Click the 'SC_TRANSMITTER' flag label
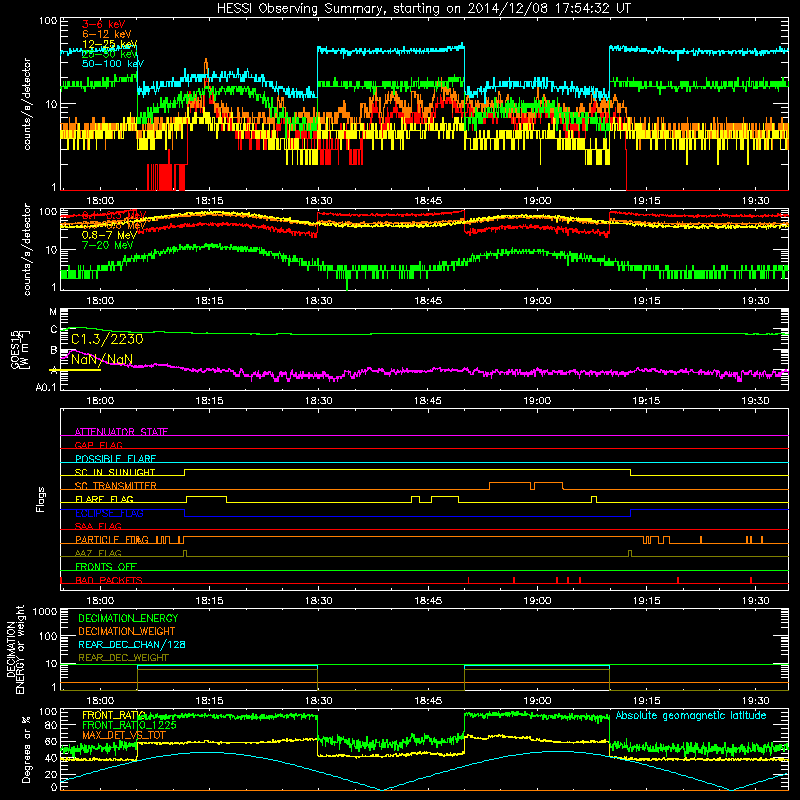800x800 pixels. [x=116, y=486]
